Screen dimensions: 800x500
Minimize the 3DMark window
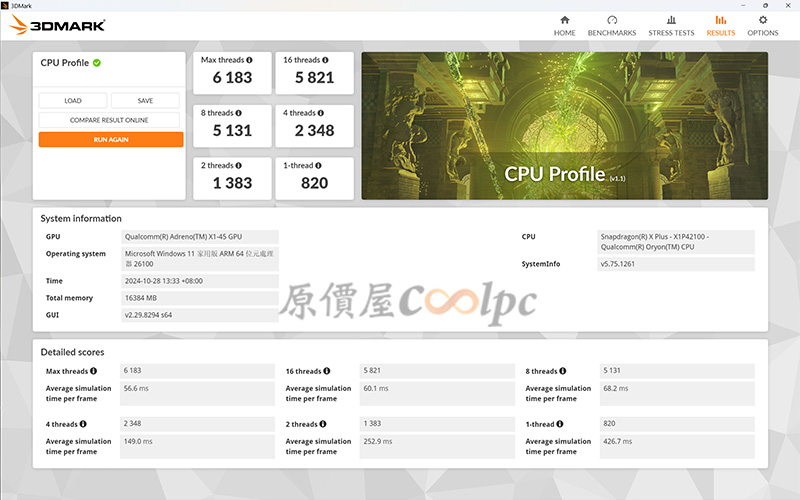(x=743, y=5)
